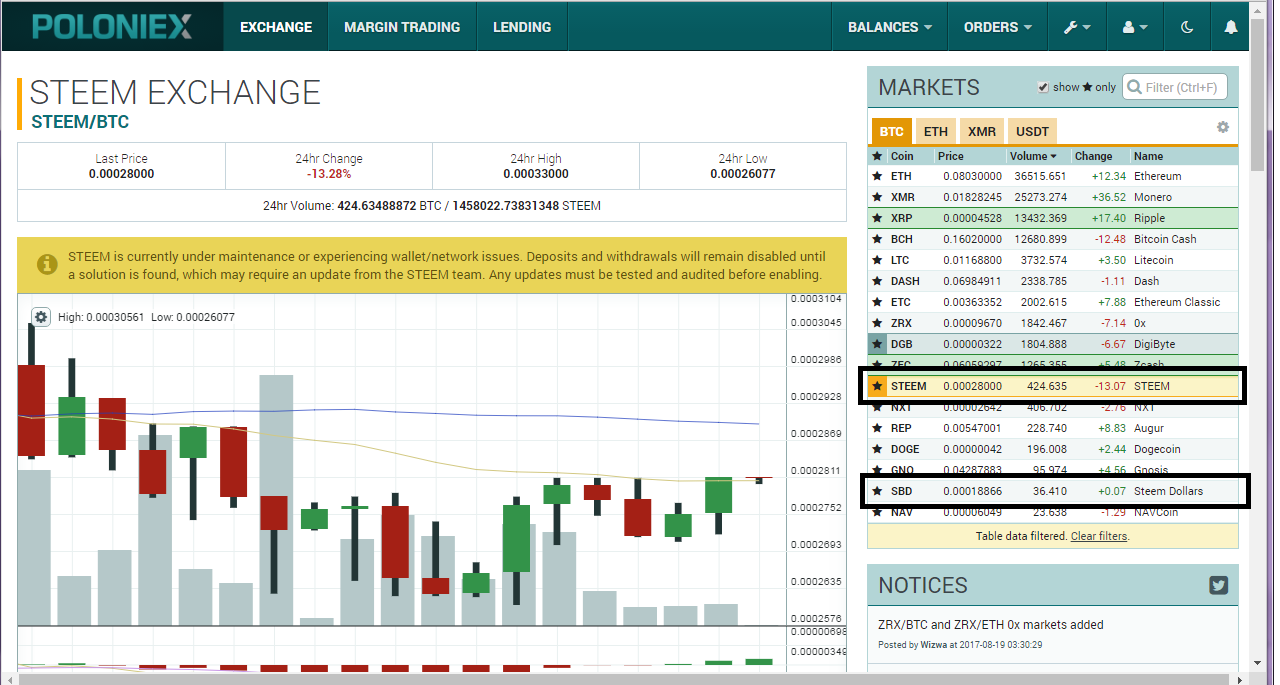Click the Last Price 0.00028000 value
The width and height of the screenshot is (1280, 685).
(121, 174)
